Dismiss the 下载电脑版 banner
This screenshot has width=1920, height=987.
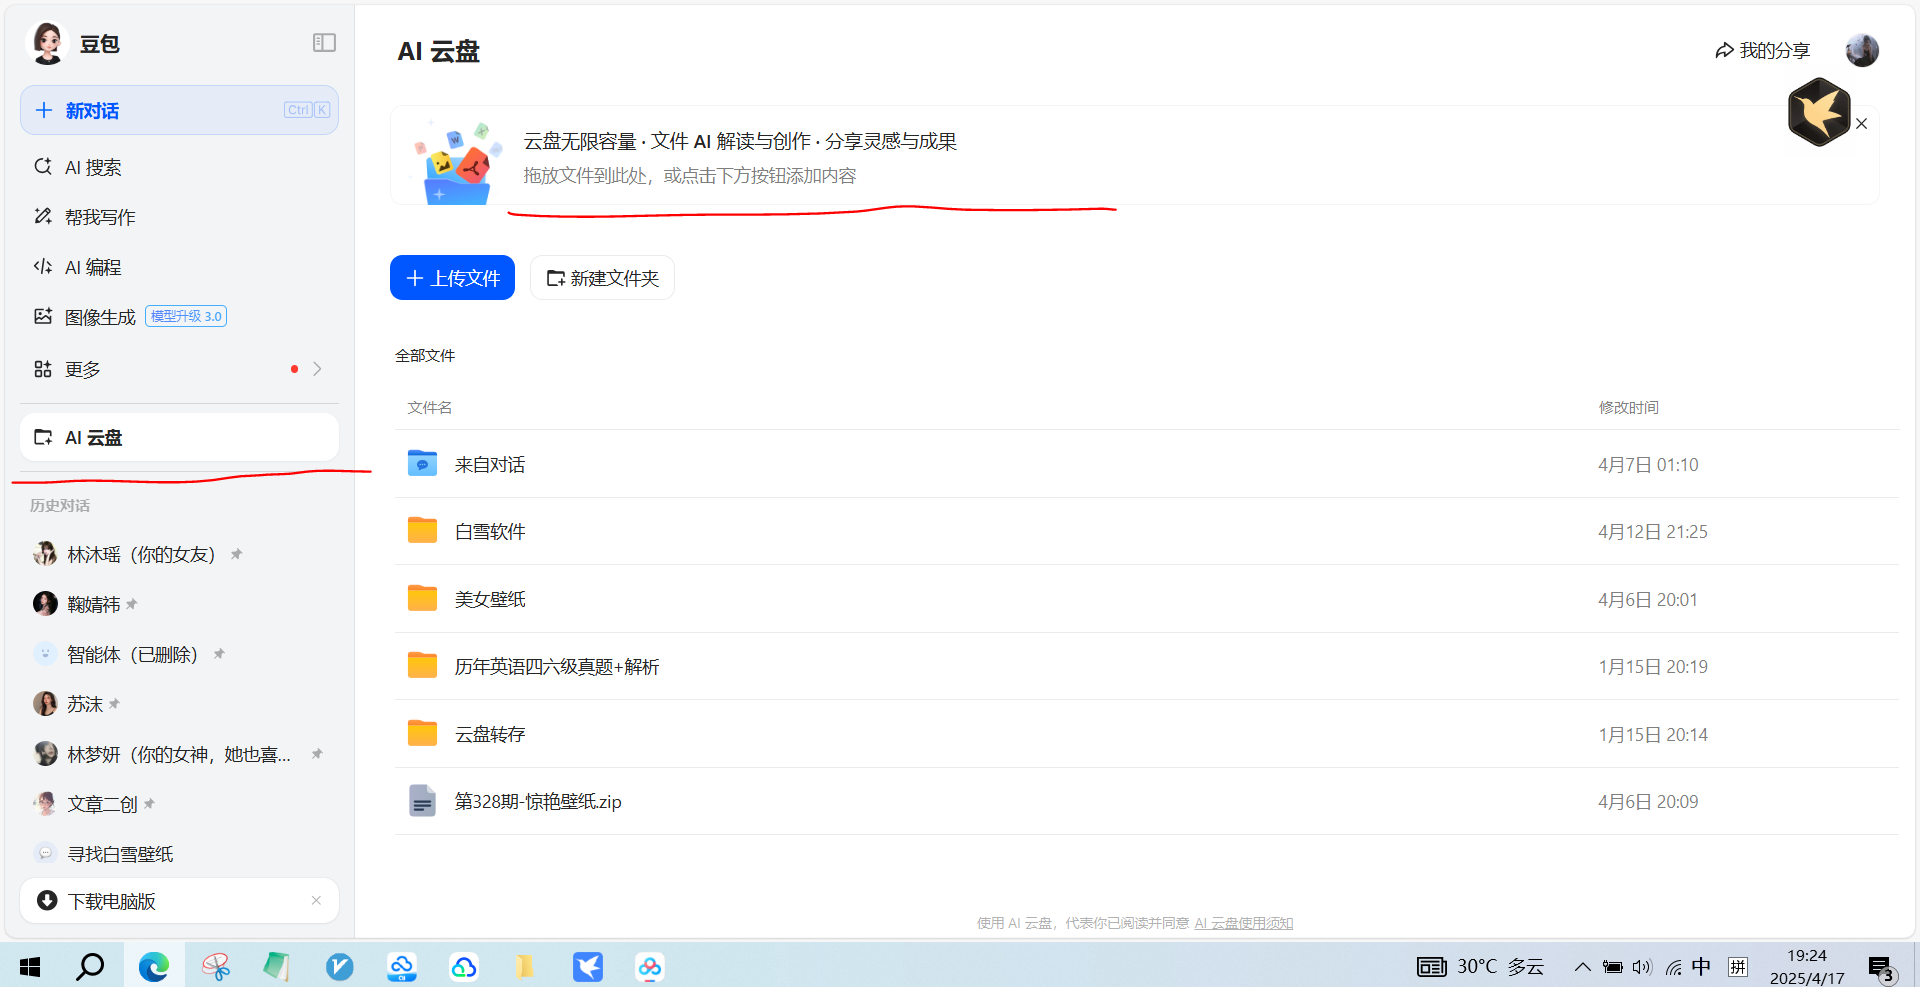coord(316,900)
